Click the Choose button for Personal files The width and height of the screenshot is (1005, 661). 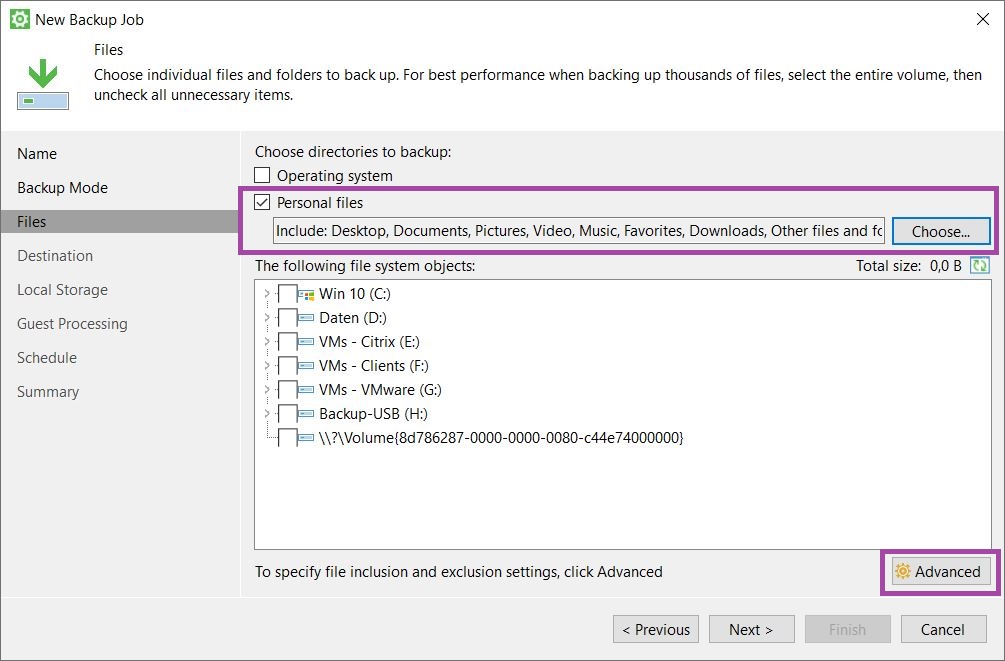tap(940, 230)
